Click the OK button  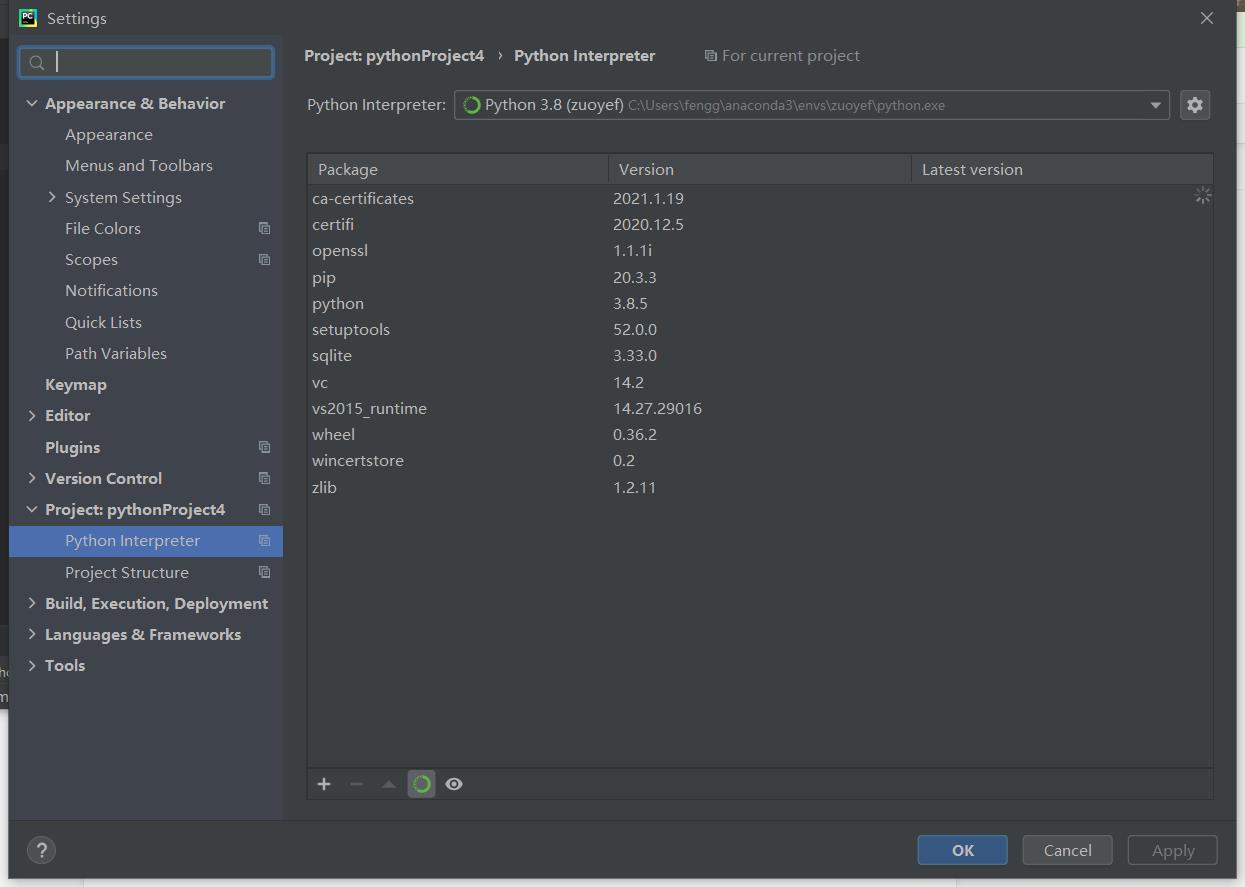click(x=962, y=850)
